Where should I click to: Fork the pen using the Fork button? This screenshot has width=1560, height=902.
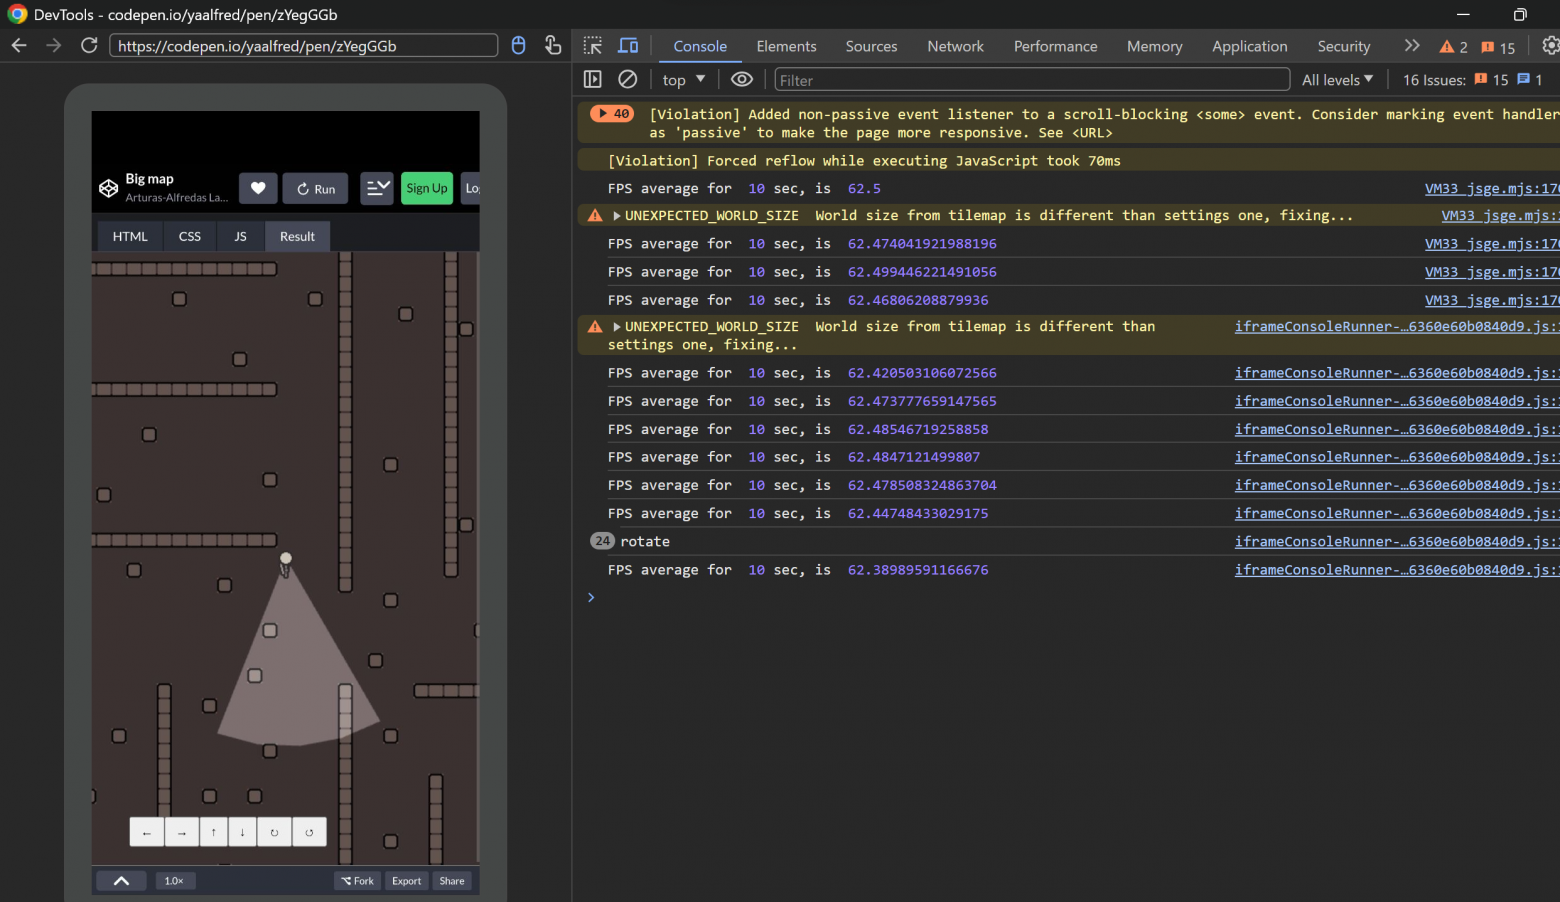click(357, 881)
